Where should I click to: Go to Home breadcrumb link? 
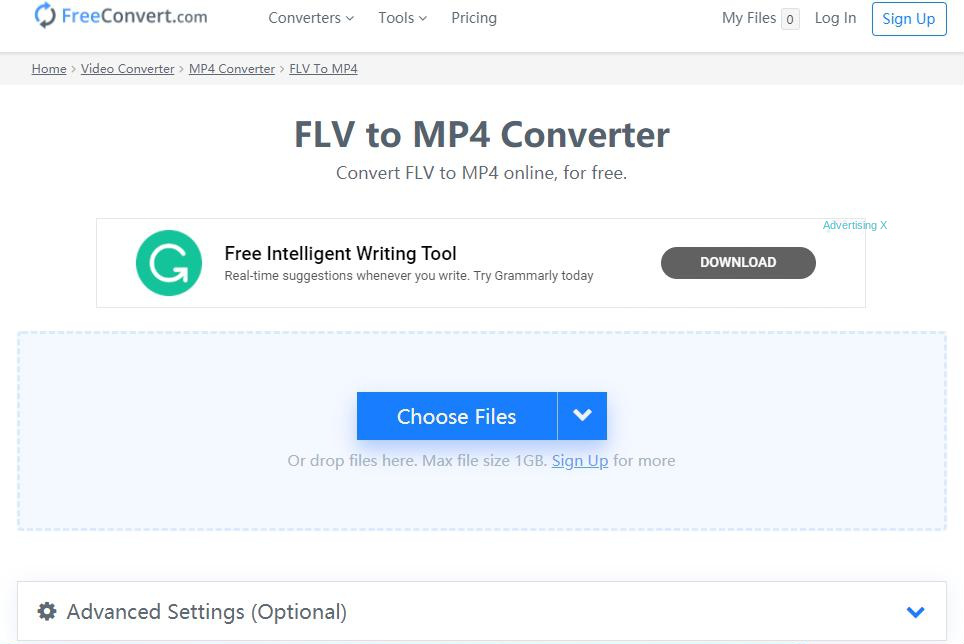(49, 69)
